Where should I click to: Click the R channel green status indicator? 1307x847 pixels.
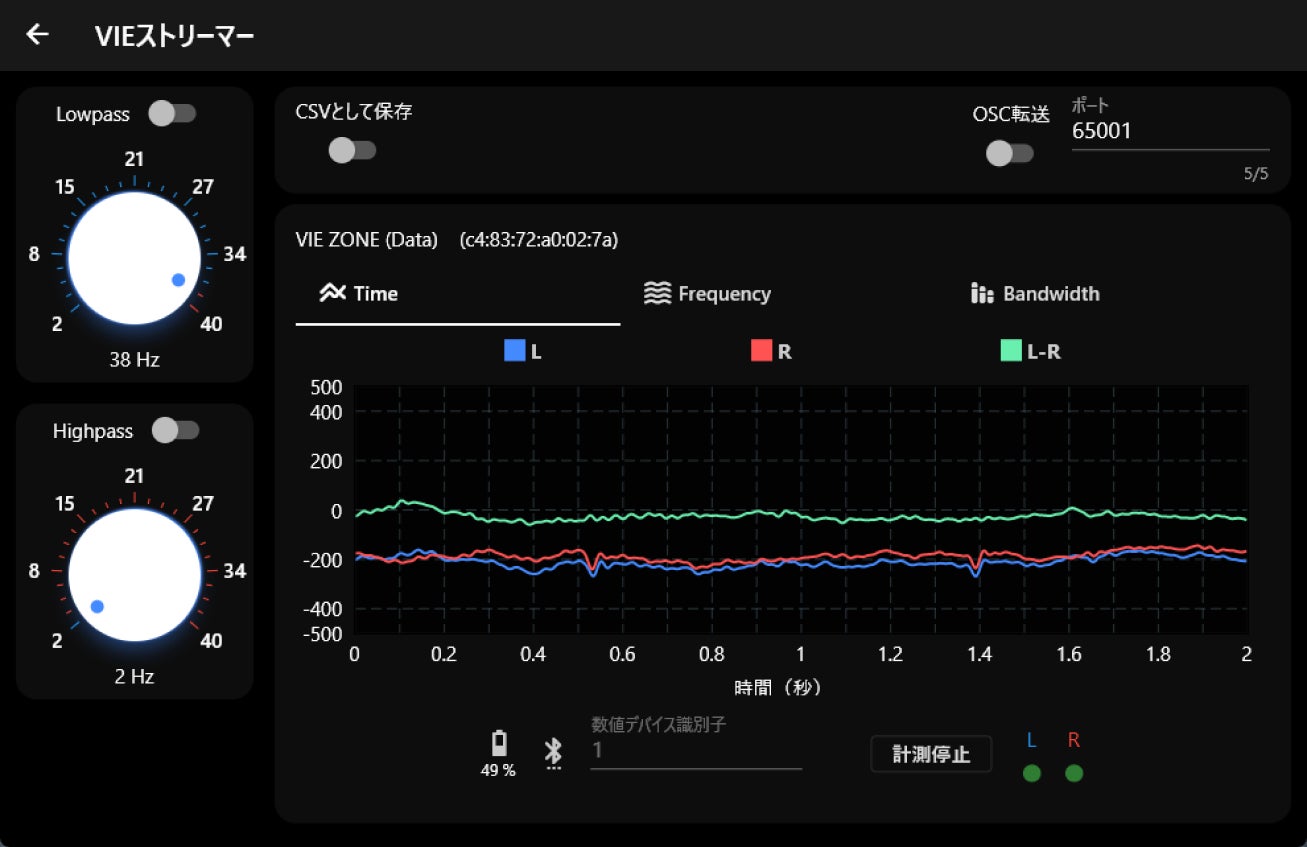click(1074, 773)
